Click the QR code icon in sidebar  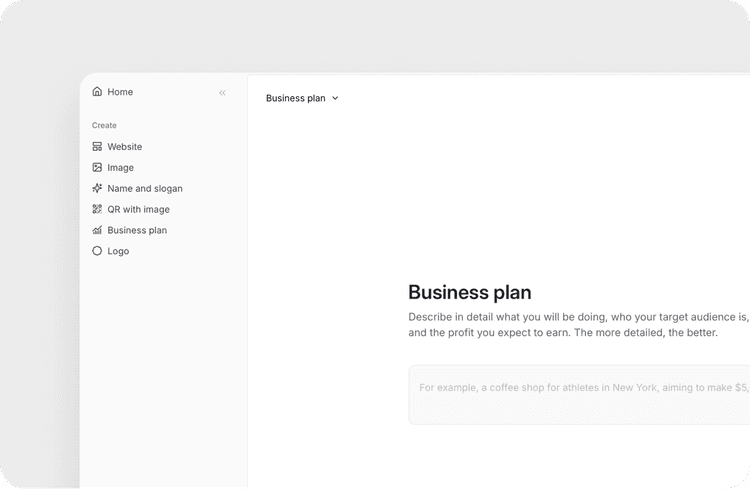(97, 210)
